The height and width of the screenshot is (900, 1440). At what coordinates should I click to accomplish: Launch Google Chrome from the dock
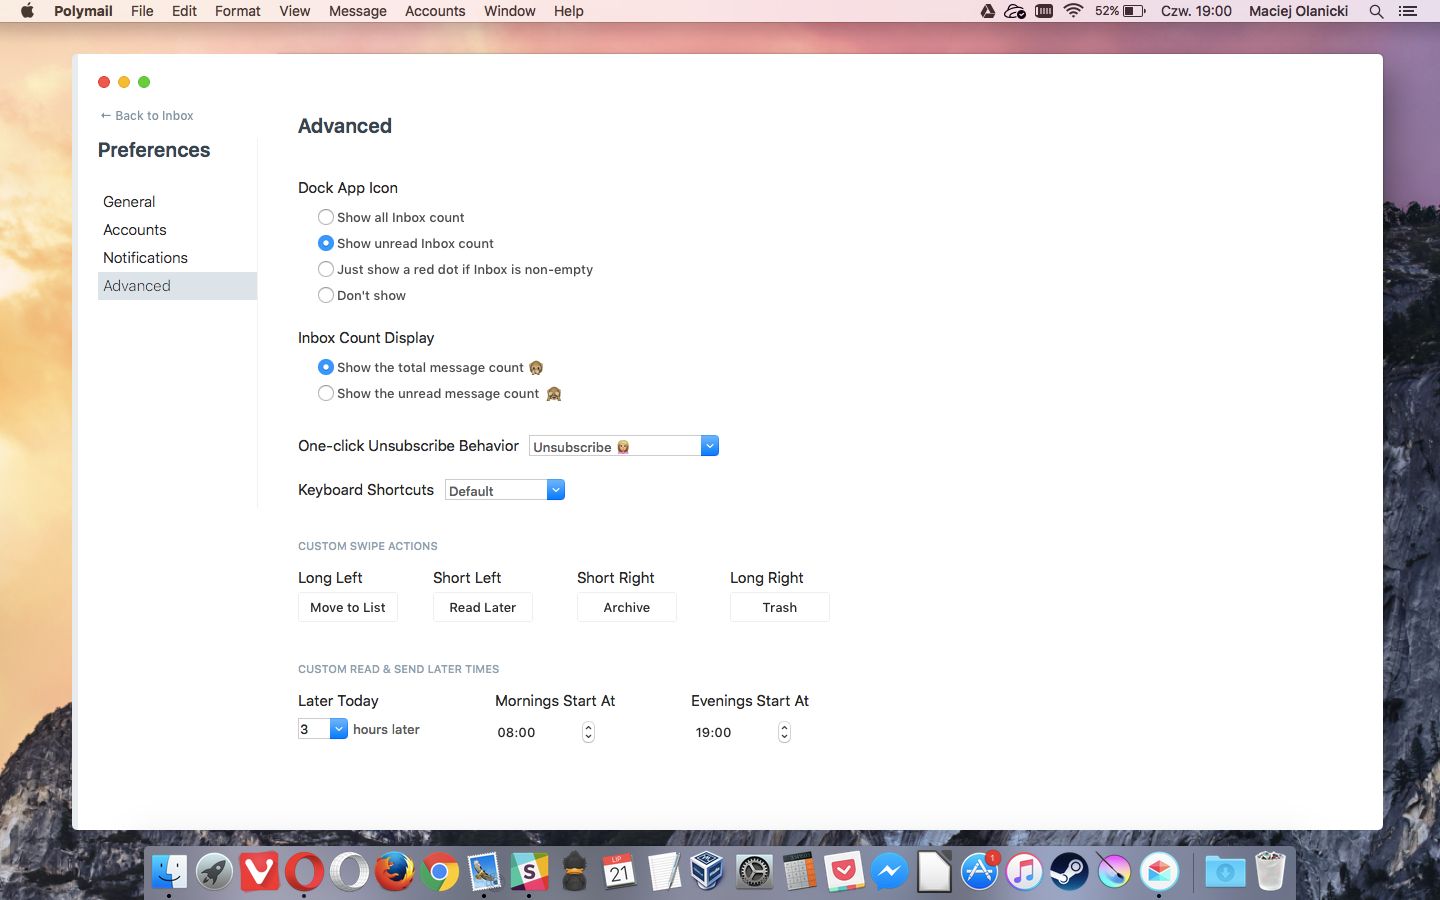439,872
